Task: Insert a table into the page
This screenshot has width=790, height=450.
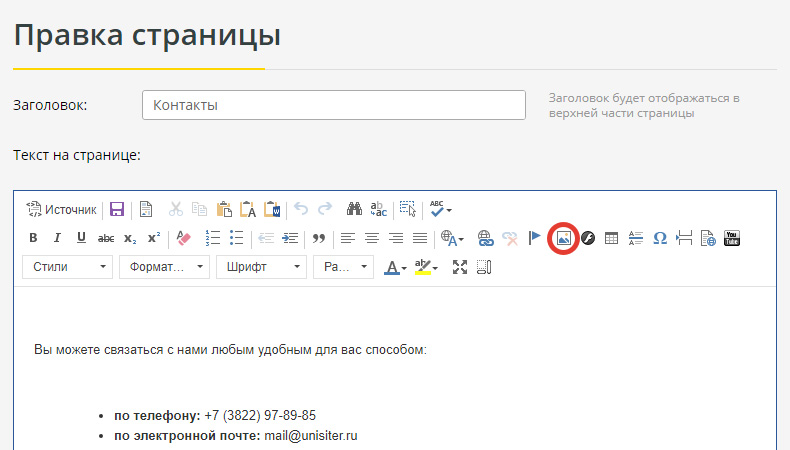Action: tap(612, 238)
